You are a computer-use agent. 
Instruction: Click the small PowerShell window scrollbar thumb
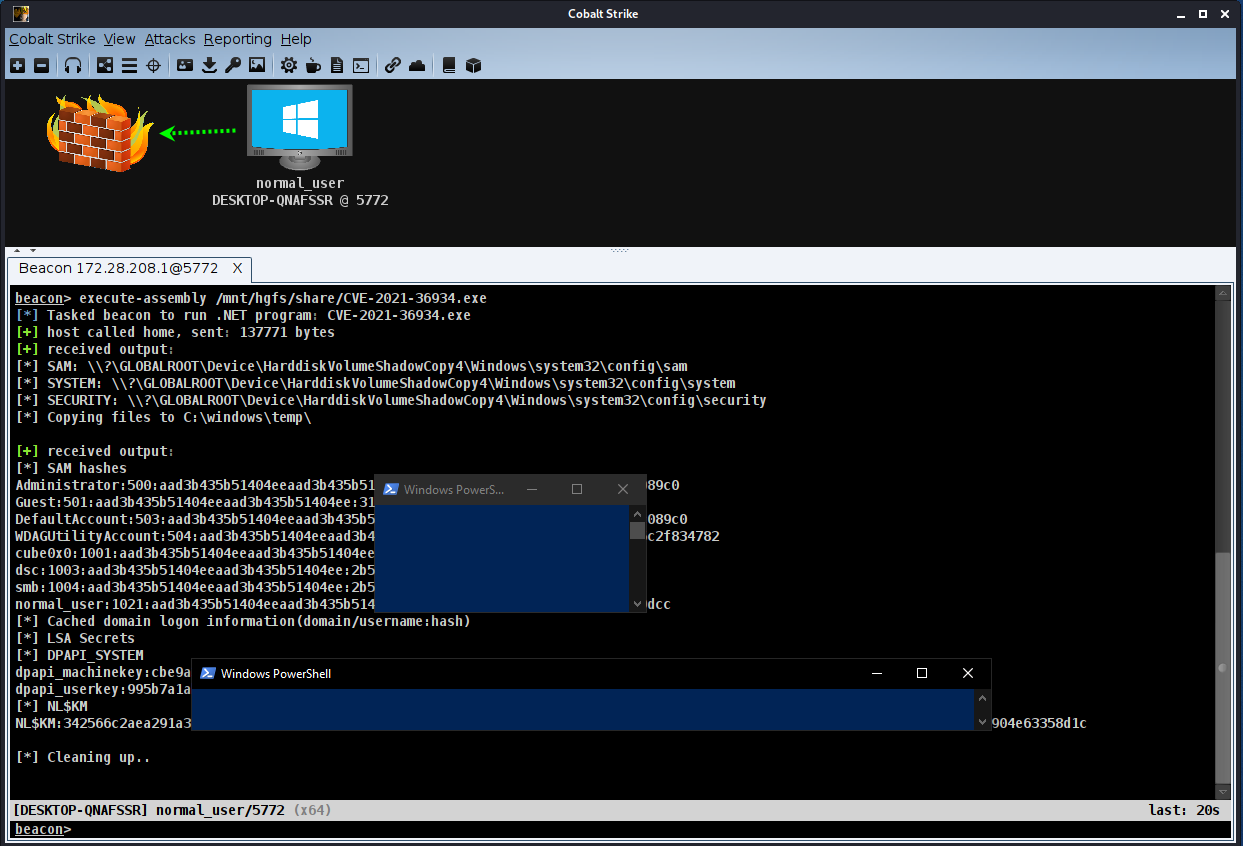click(638, 530)
